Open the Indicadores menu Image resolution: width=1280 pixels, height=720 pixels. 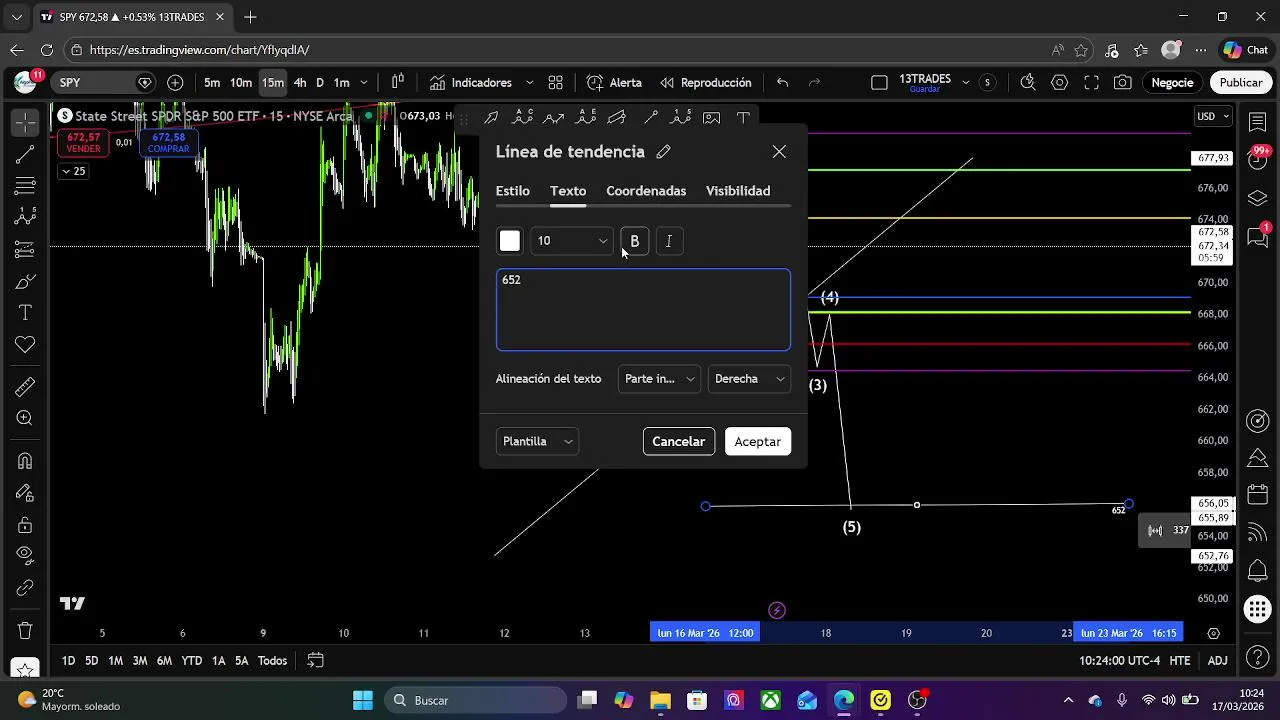click(471, 83)
